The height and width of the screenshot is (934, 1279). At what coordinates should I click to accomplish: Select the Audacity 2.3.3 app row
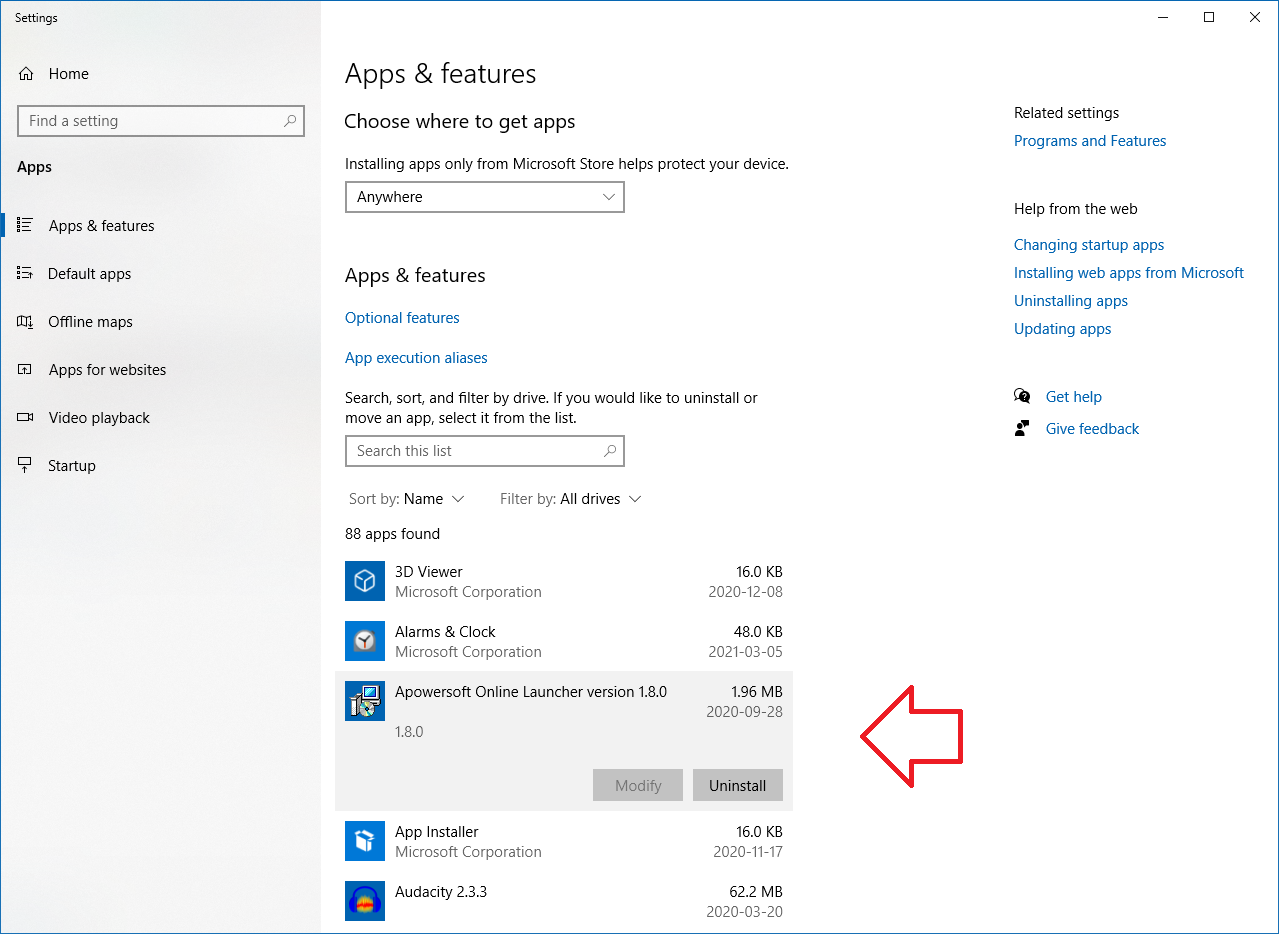(564, 901)
